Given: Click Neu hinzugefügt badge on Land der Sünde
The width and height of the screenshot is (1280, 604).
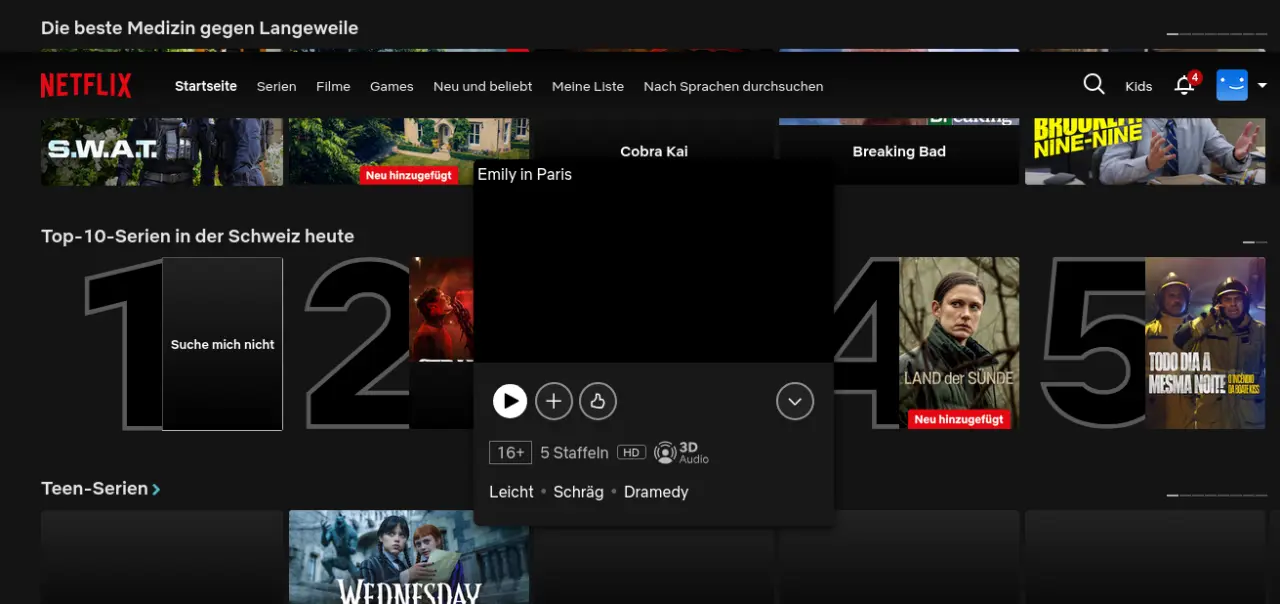Looking at the screenshot, I should [x=959, y=419].
